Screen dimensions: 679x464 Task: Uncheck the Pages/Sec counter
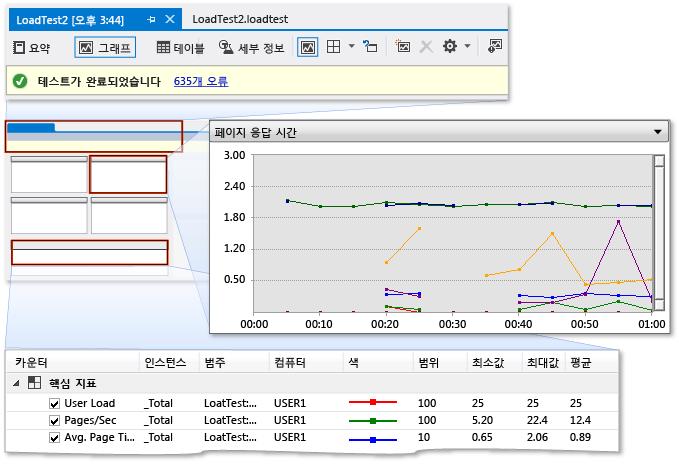coord(54,421)
